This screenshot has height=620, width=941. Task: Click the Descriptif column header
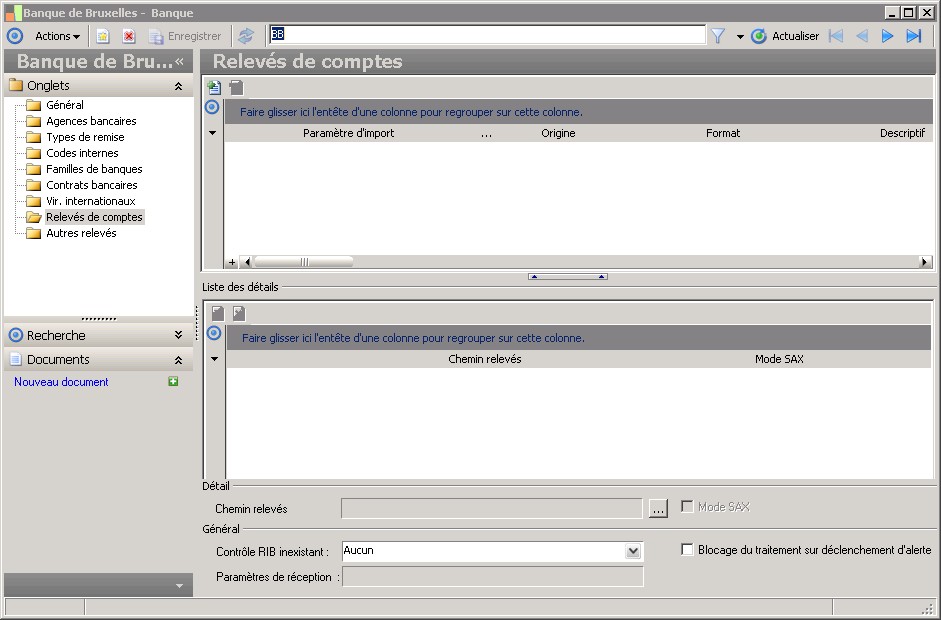(x=902, y=133)
